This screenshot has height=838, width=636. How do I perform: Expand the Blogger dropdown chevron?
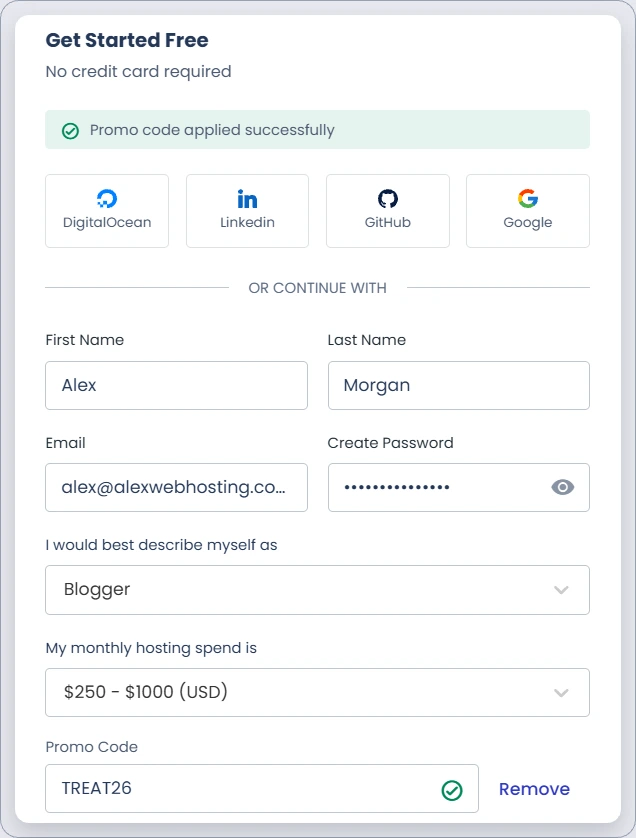561,590
